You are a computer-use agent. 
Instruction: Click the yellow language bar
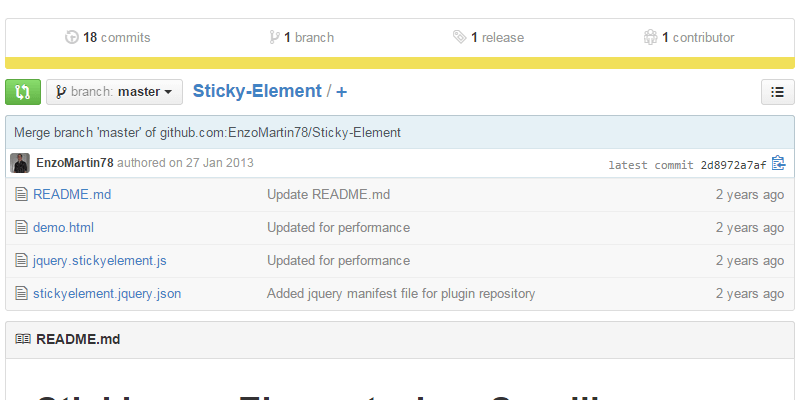400,63
